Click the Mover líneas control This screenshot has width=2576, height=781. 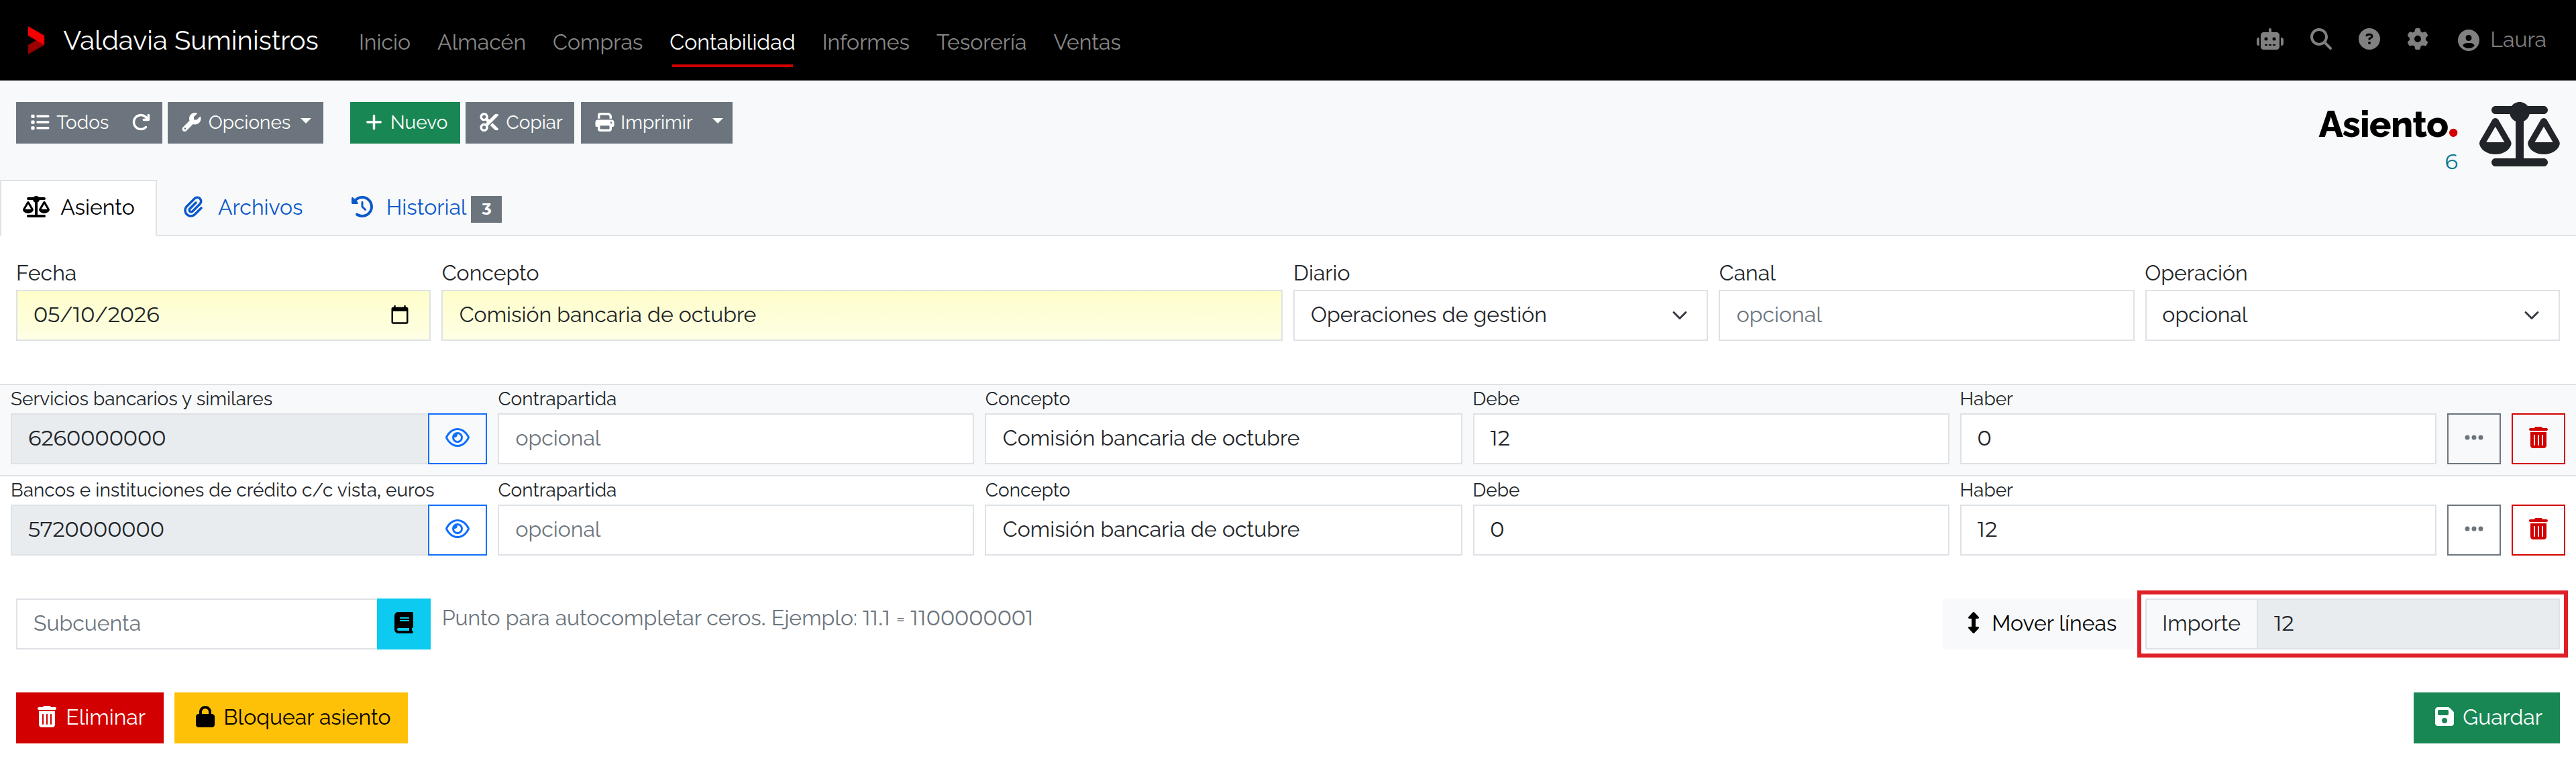coord(2040,623)
